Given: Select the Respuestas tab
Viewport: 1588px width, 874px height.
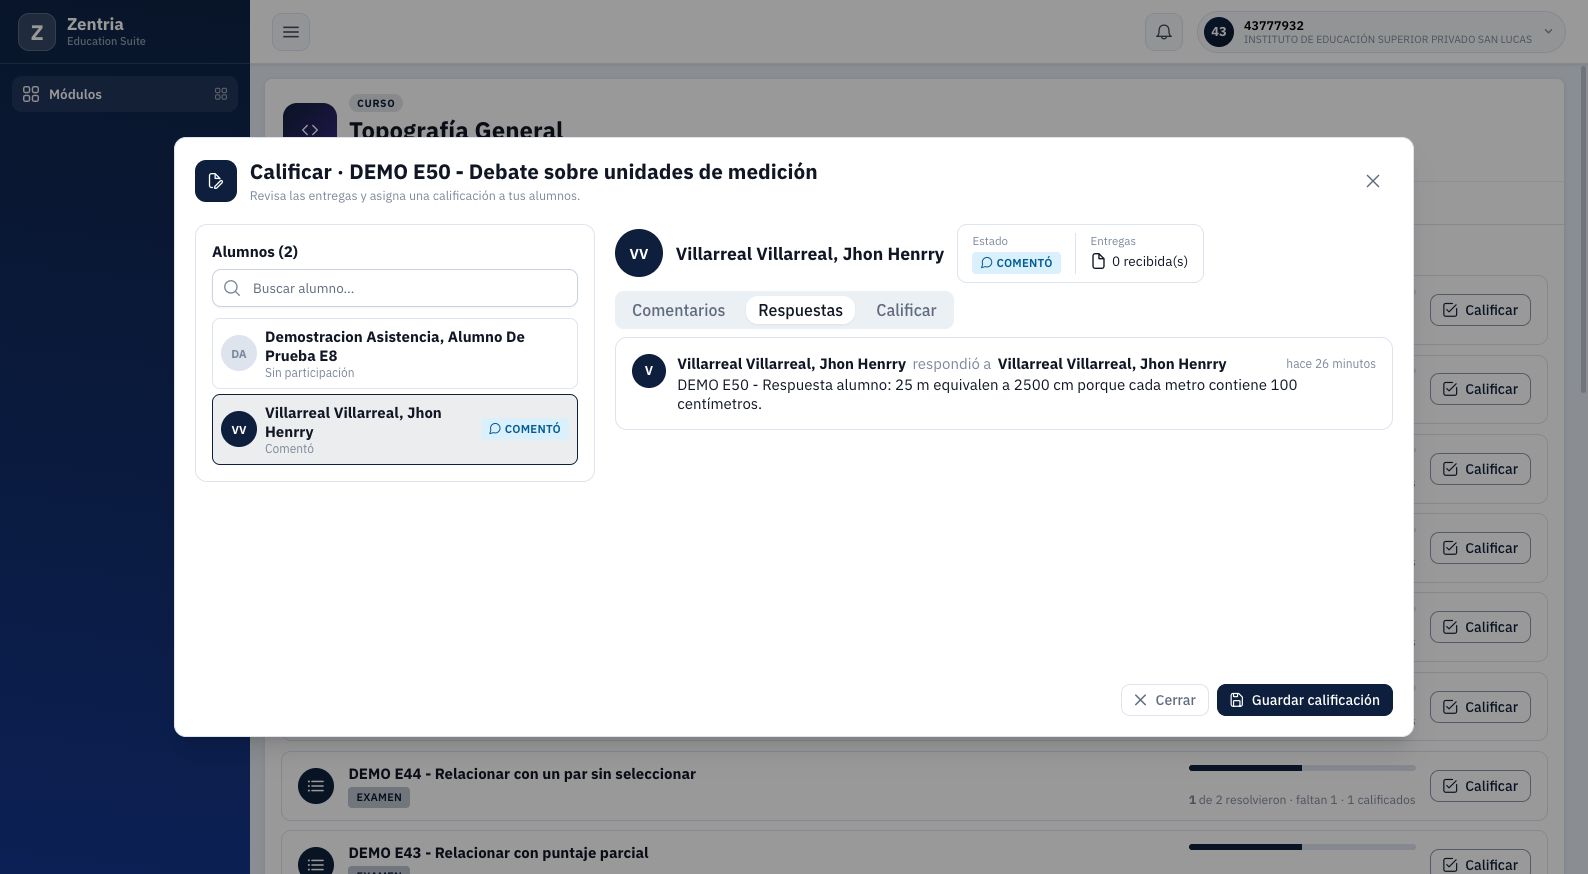Looking at the screenshot, I should pos(800,310).
